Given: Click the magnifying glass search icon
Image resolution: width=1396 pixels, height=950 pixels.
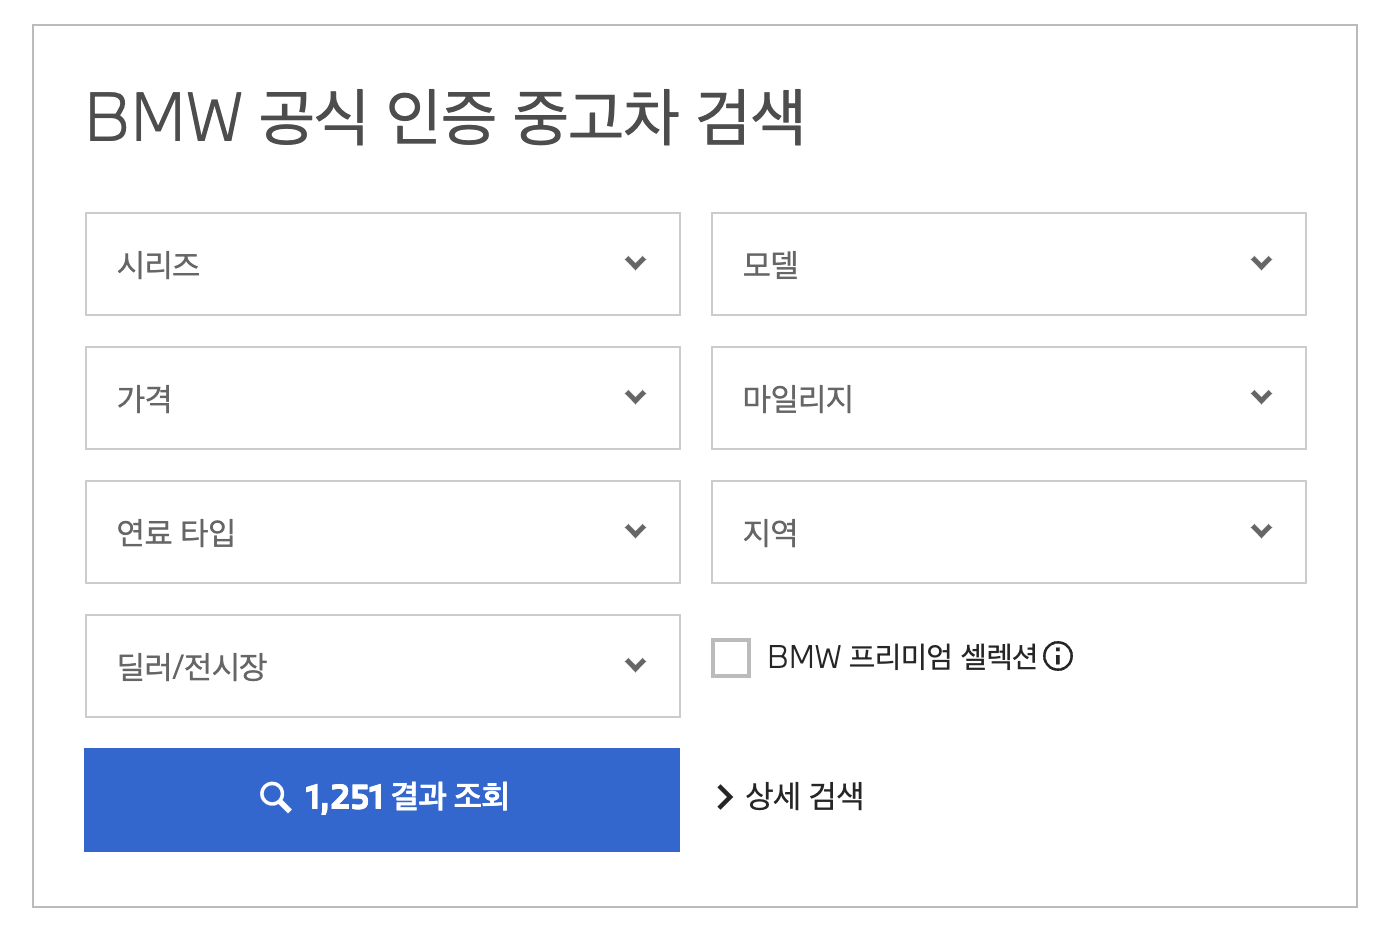Looking at the screenshot, I should 275,798.
